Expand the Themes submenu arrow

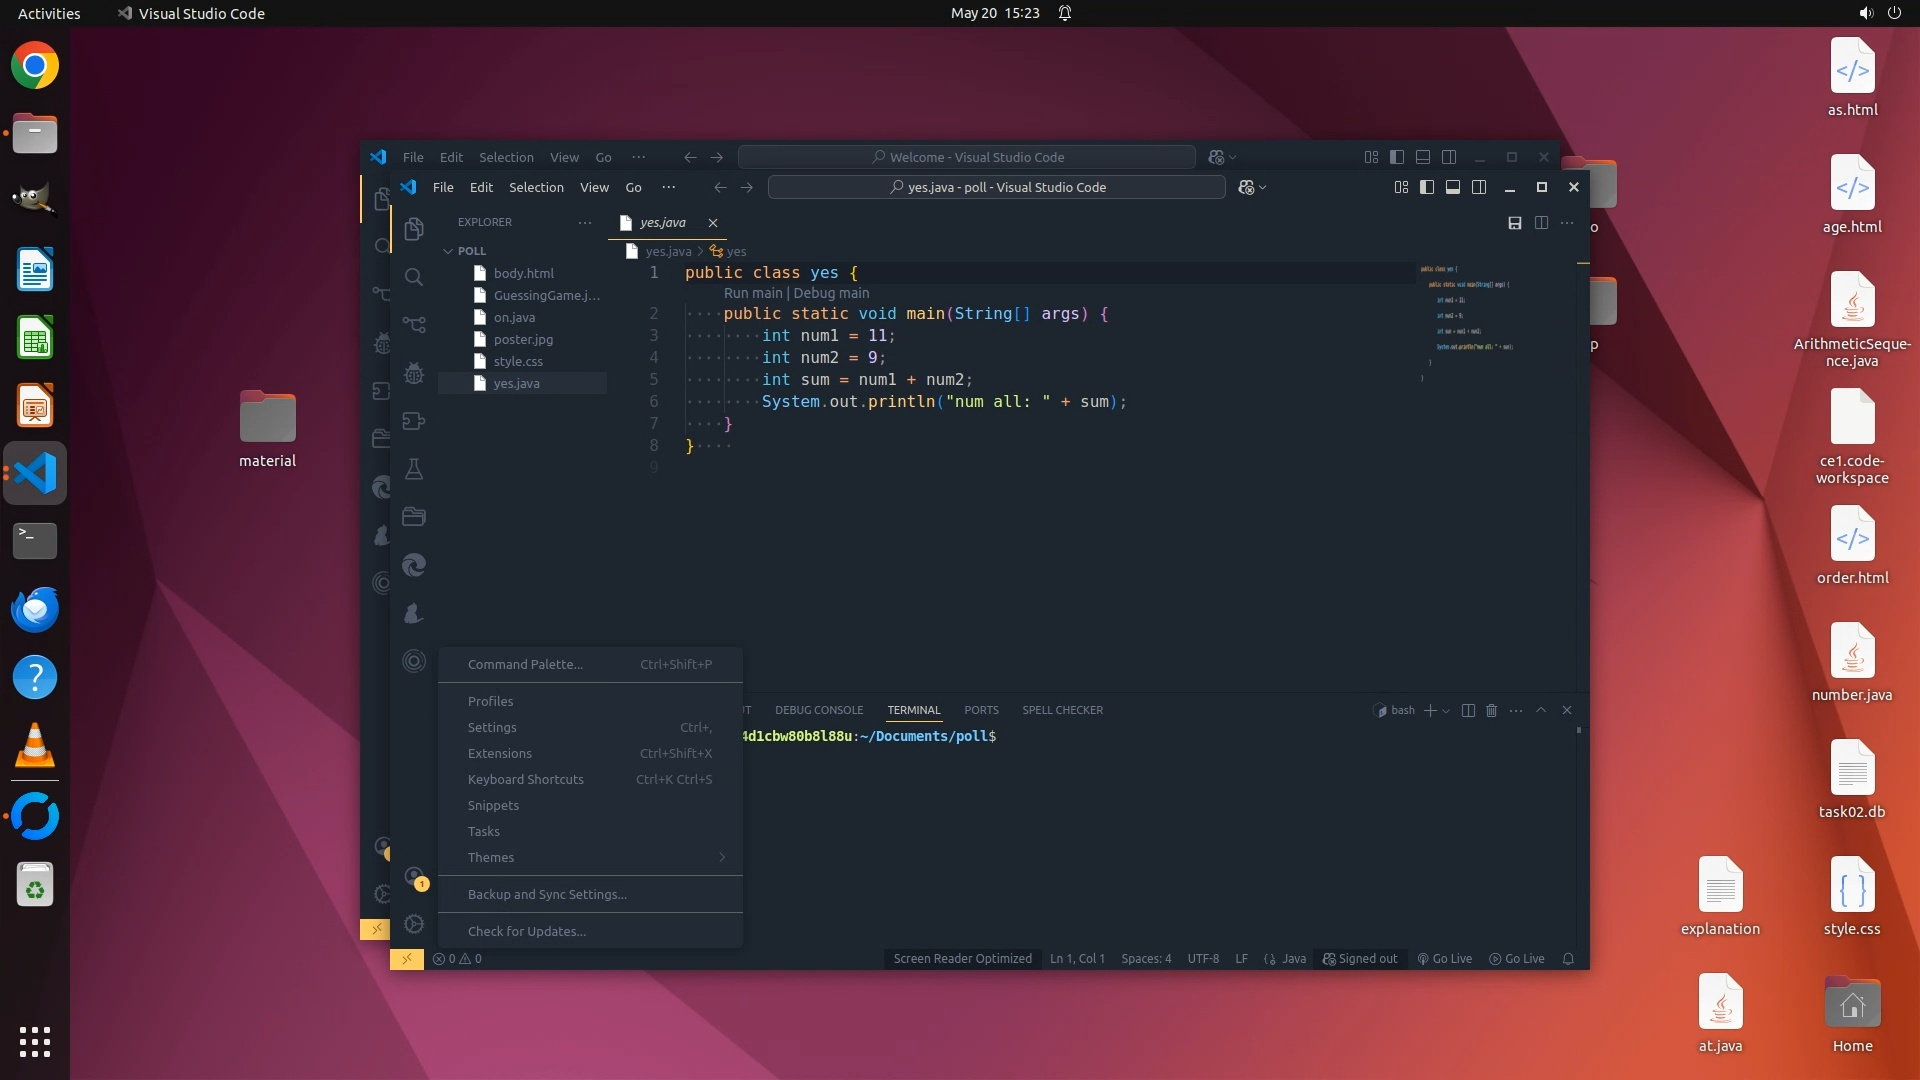(x=722, y=857)
